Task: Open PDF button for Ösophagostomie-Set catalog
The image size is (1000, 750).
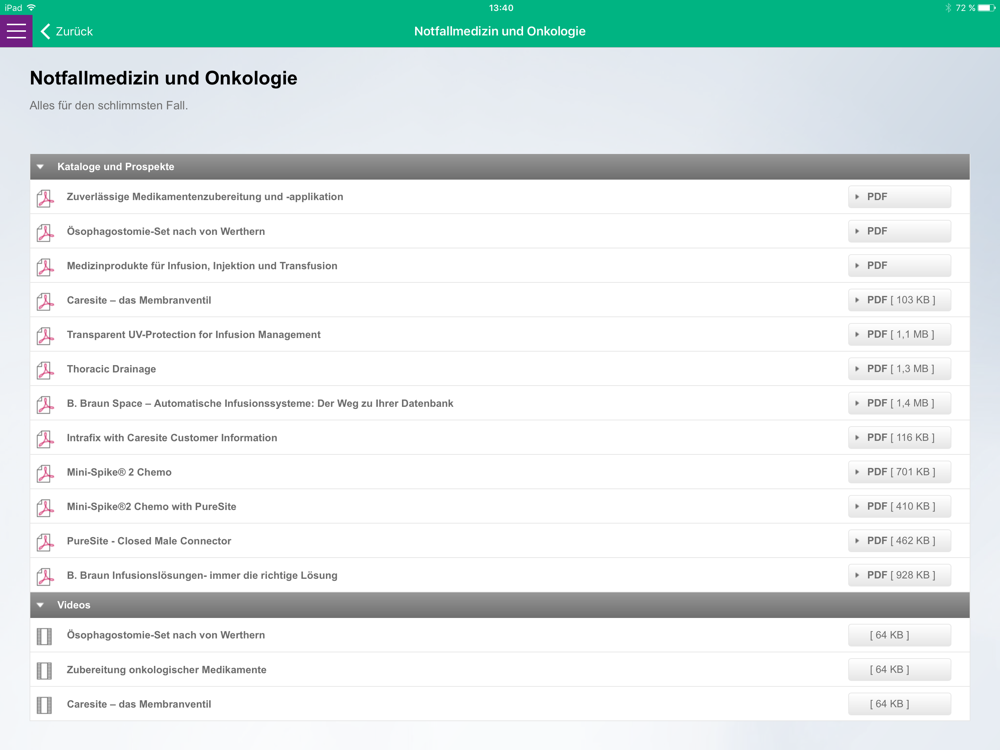Action: [x=899, y=231]
